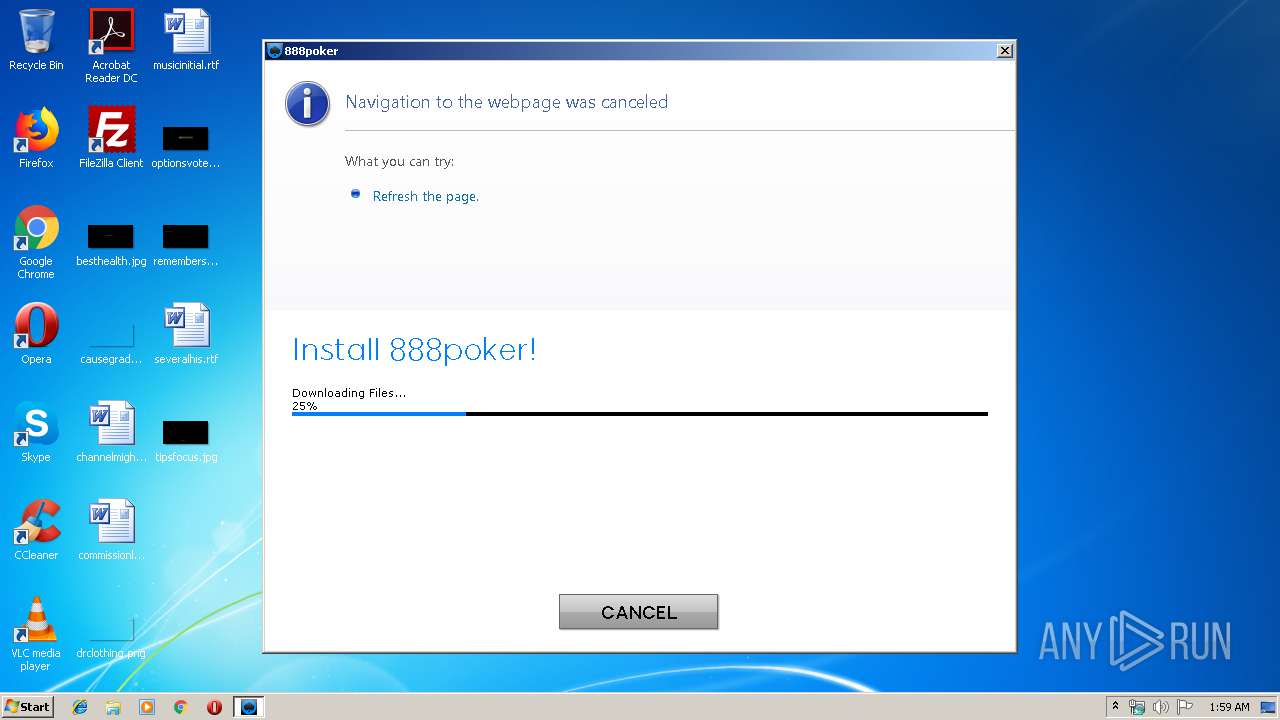Screen dimensions: 1280x720
Task: Open commissionl document icon
Action: pos(111,530)
